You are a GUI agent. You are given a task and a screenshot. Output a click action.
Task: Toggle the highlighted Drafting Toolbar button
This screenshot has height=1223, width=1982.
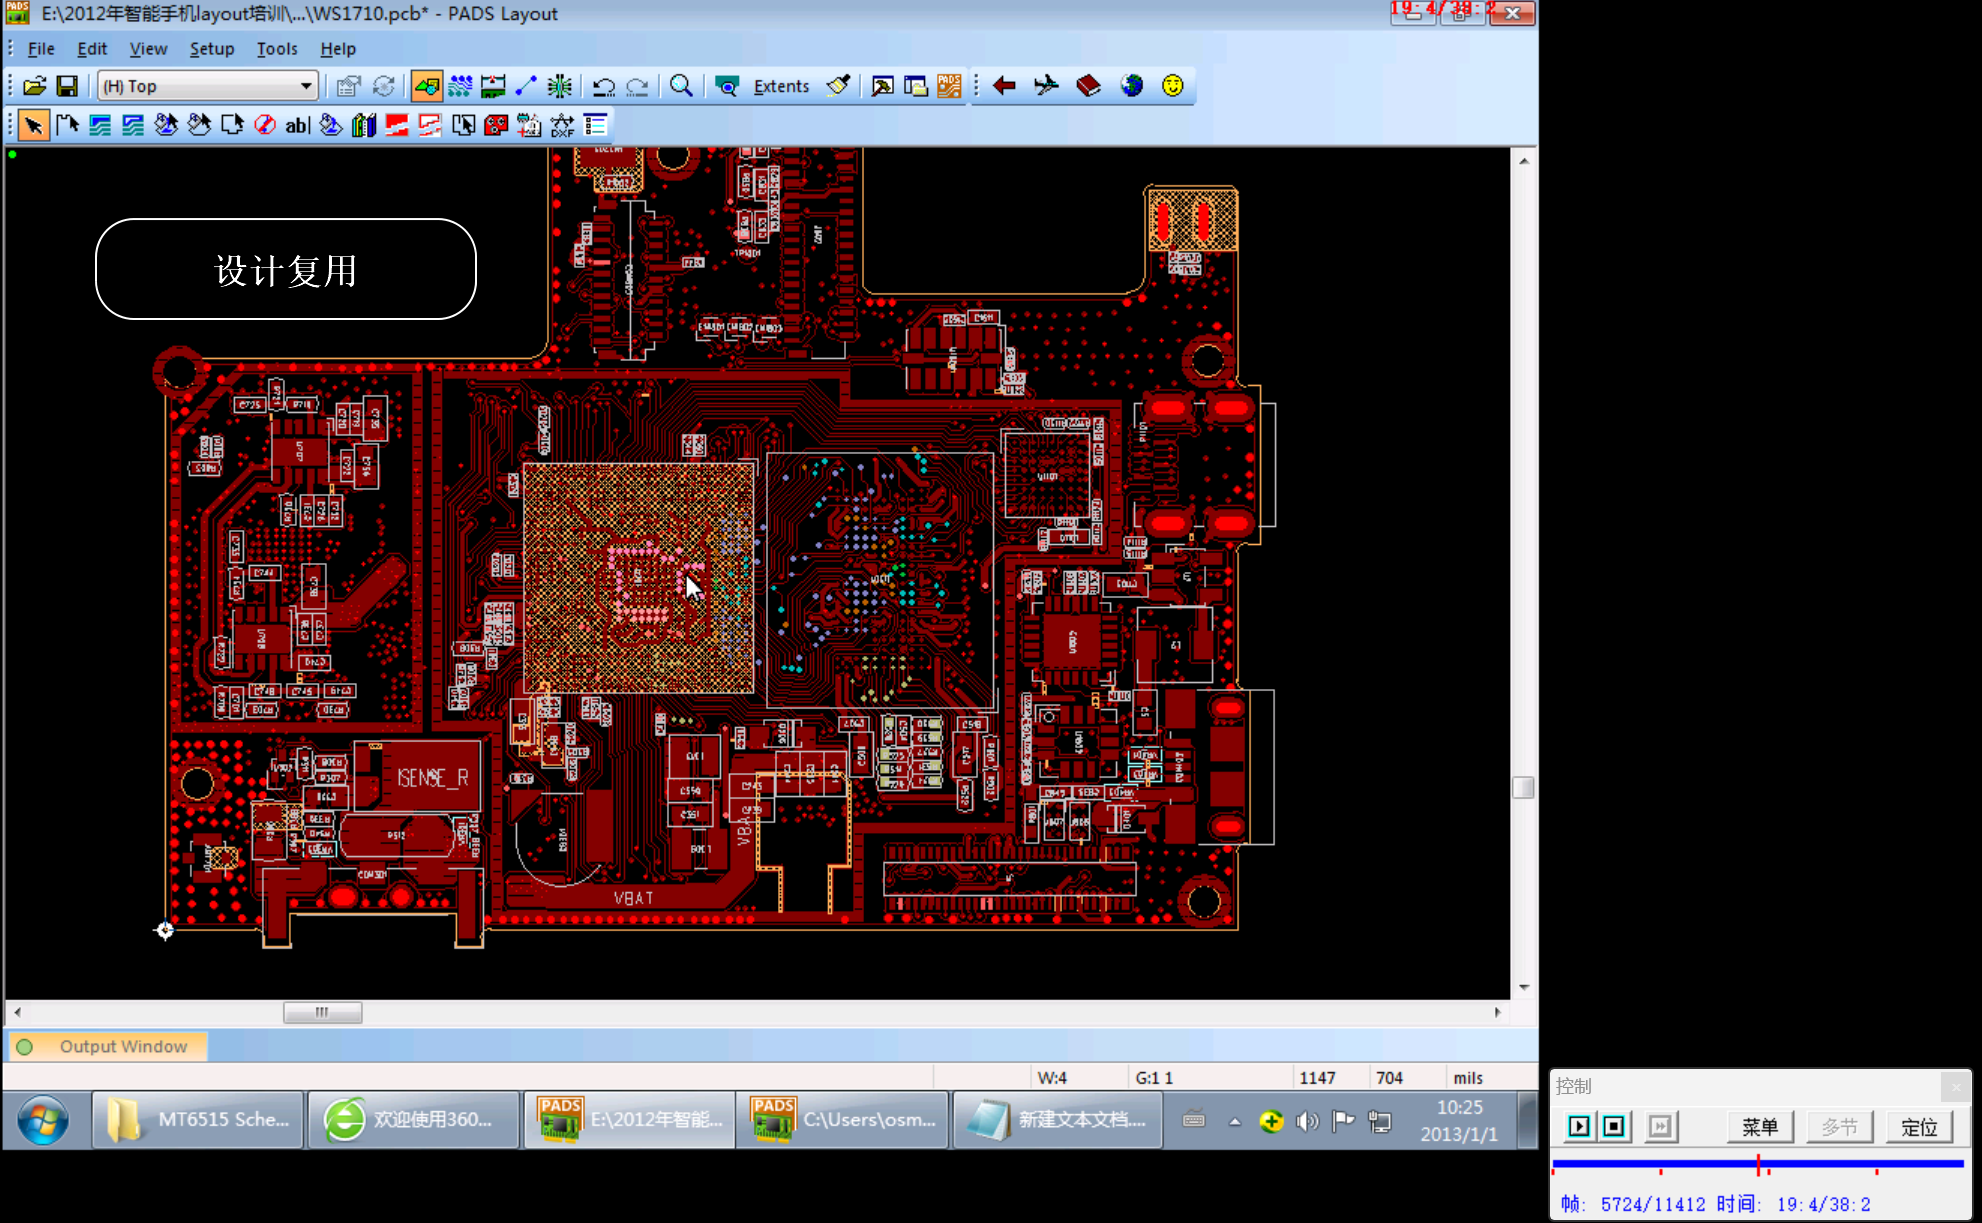[426, 86]
